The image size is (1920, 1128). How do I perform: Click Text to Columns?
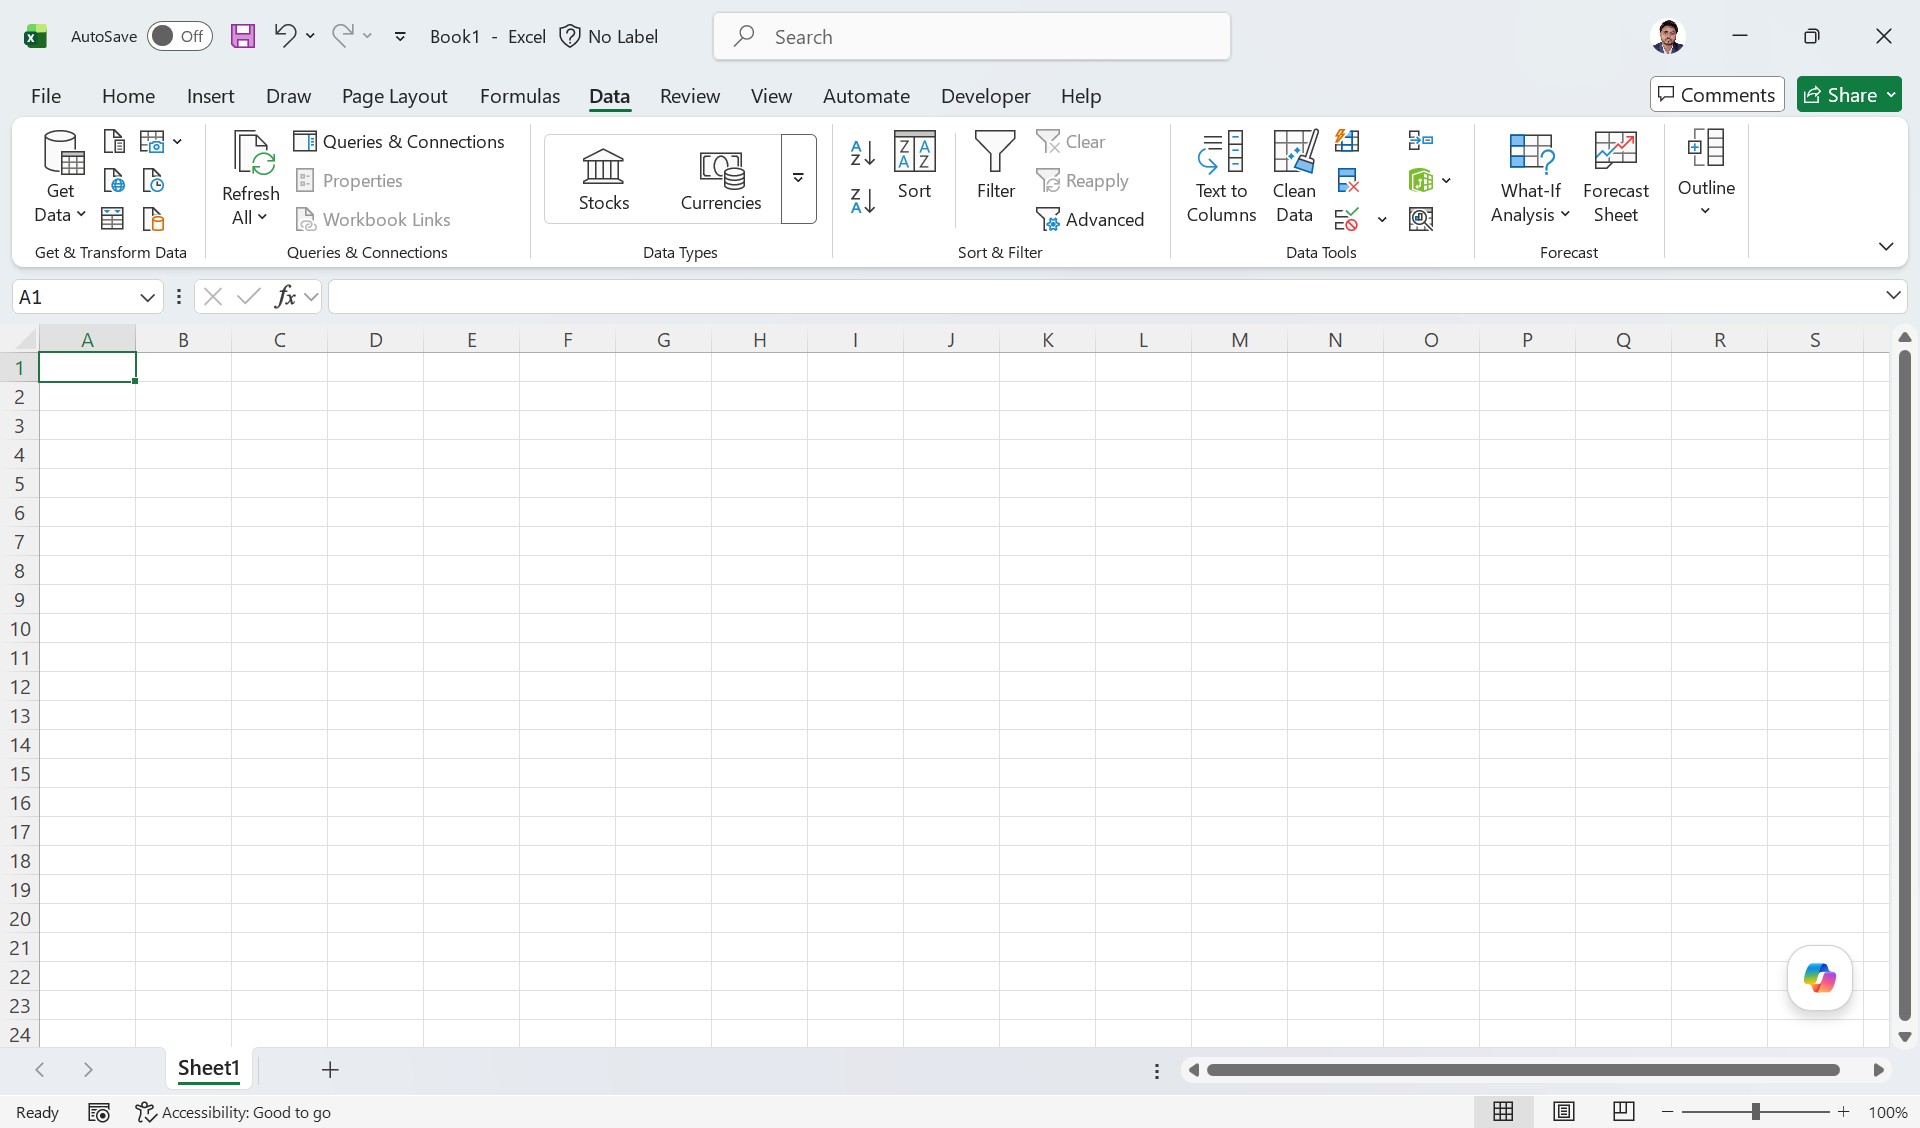click(1221, 177)
